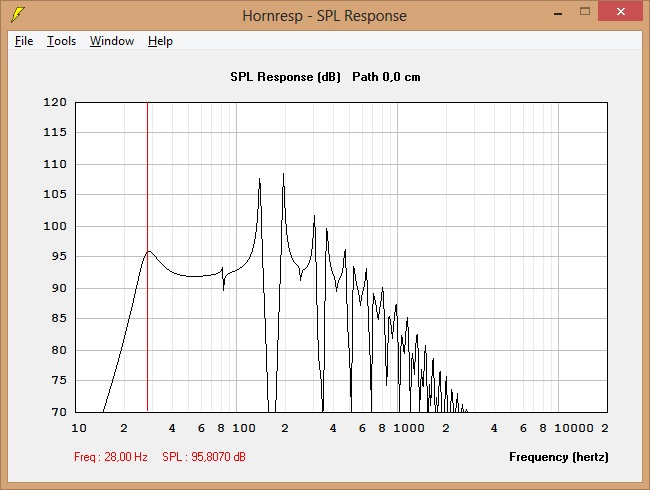Click the 'SPL Response (dB)' chart title
The image size is (650, 490).
(285, 77)
